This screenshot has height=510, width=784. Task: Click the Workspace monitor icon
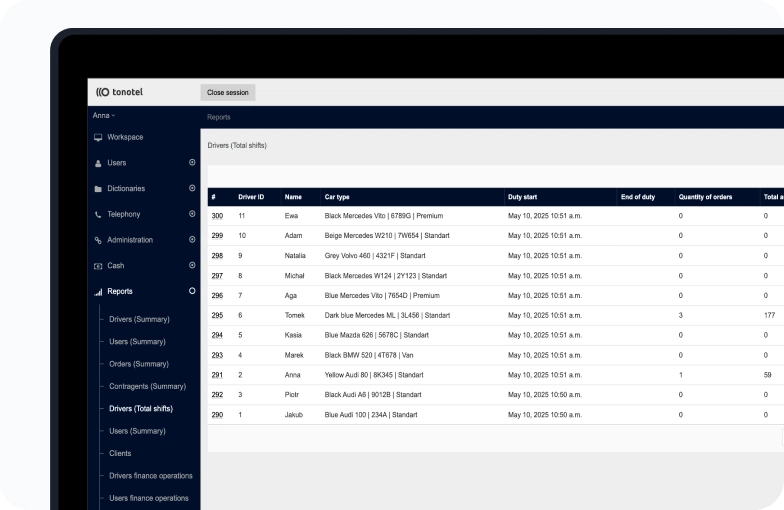point(98,137)
